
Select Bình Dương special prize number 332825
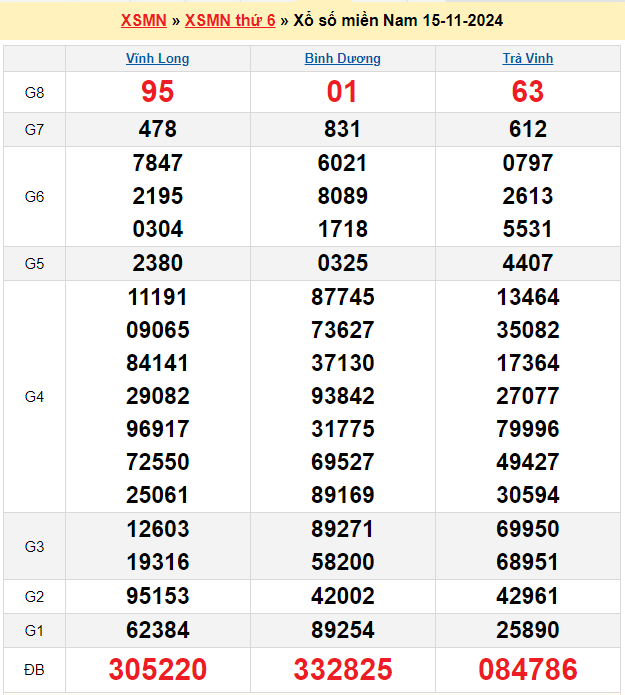click(342, 669)
